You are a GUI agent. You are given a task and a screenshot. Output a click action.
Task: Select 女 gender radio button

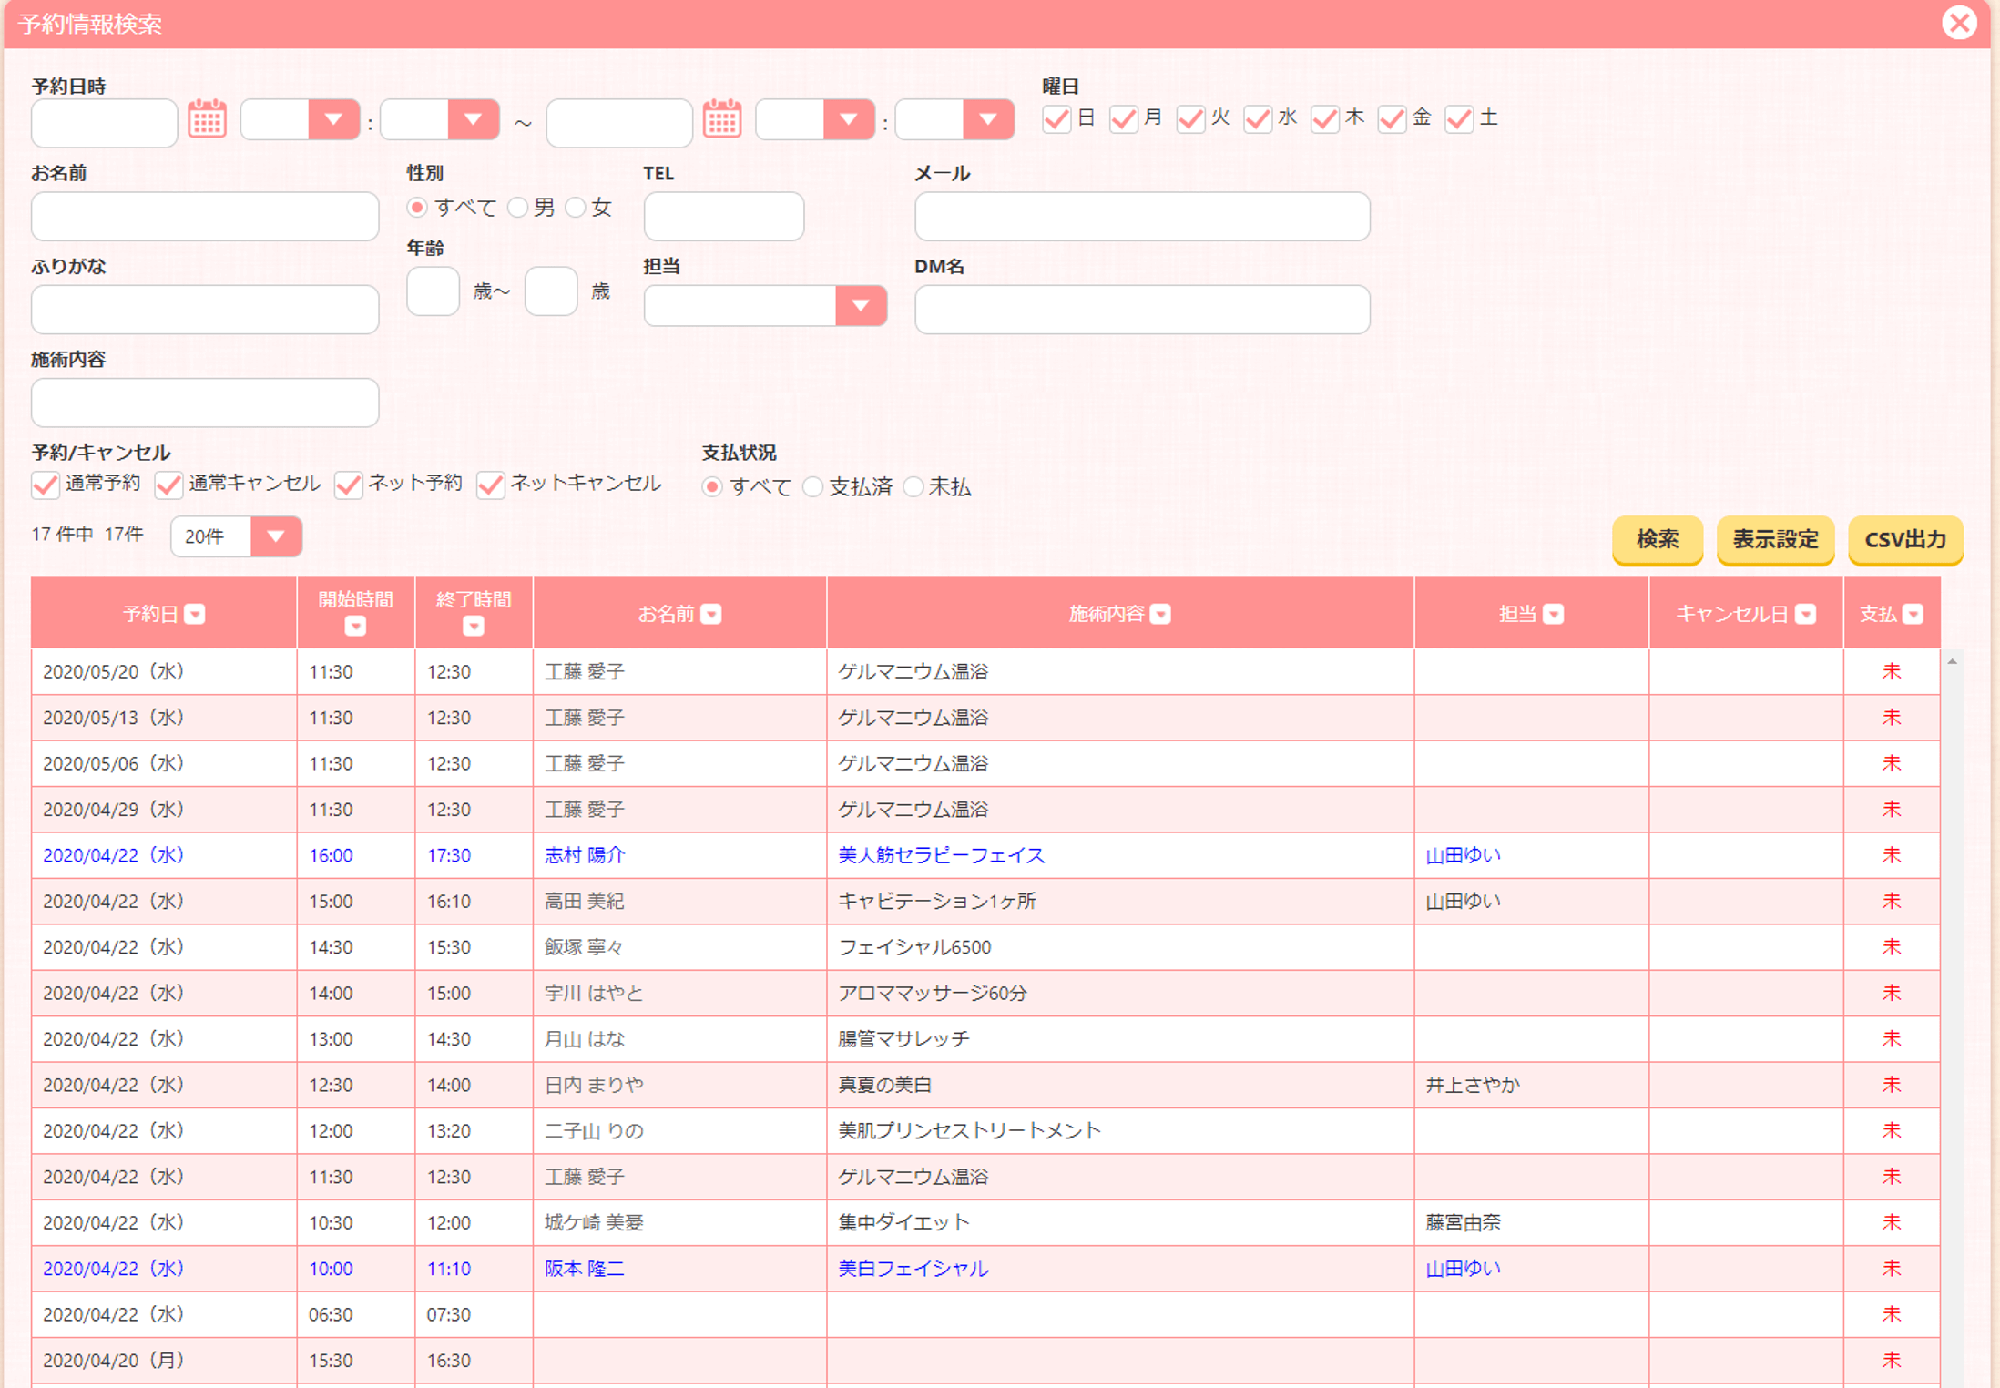(575, 207)
